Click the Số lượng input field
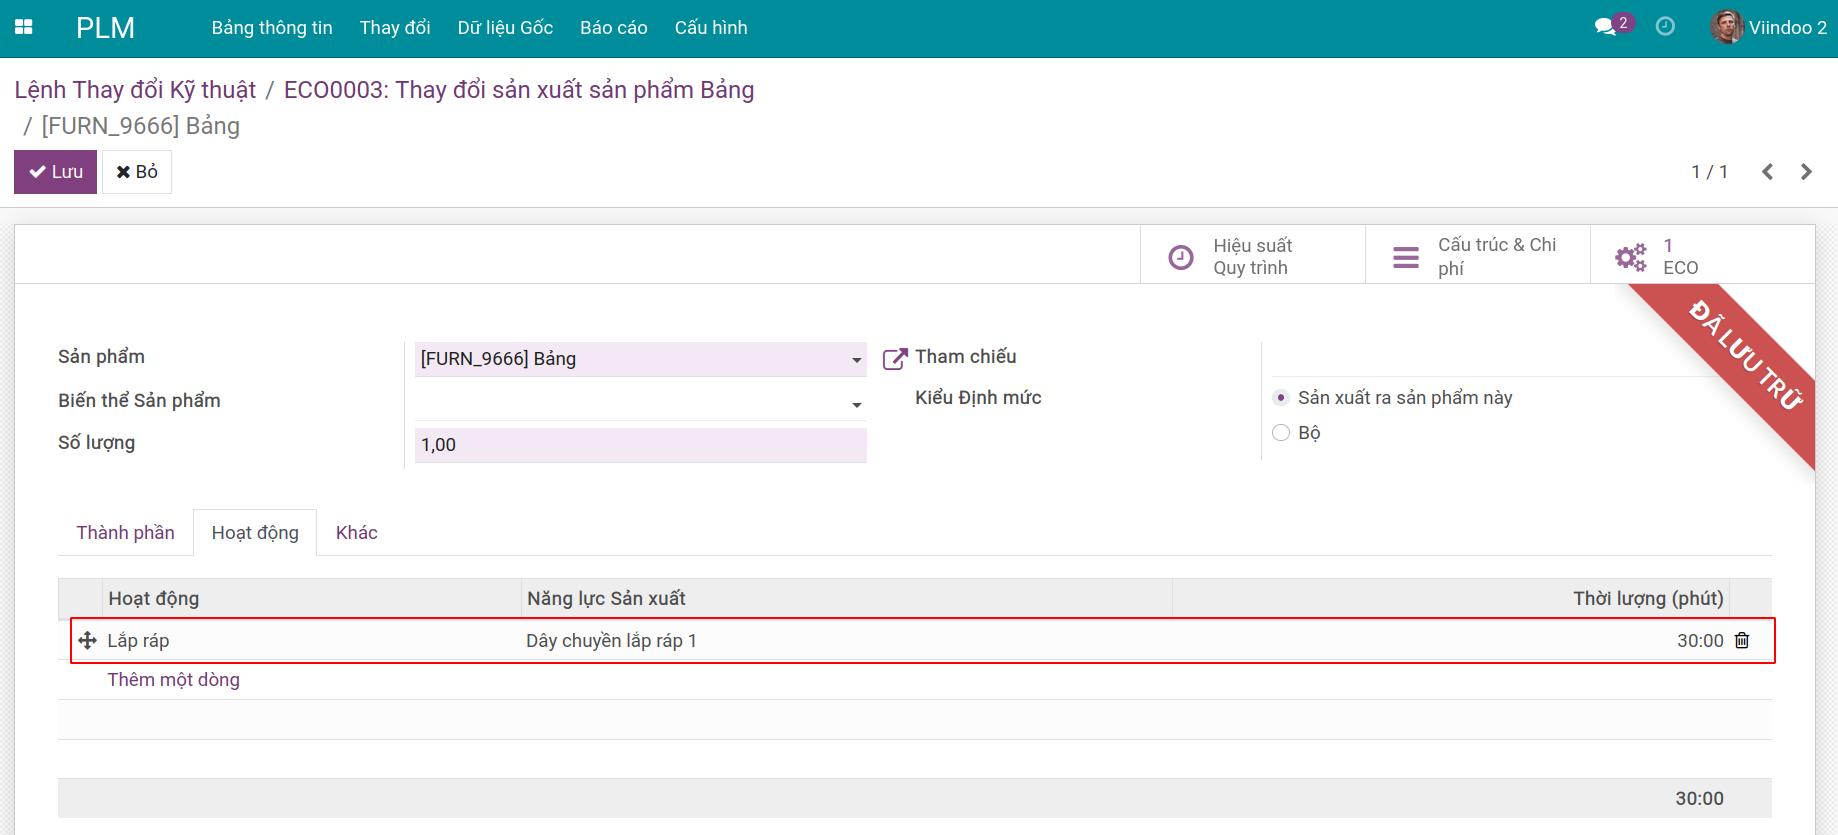 tap(640, 445)
